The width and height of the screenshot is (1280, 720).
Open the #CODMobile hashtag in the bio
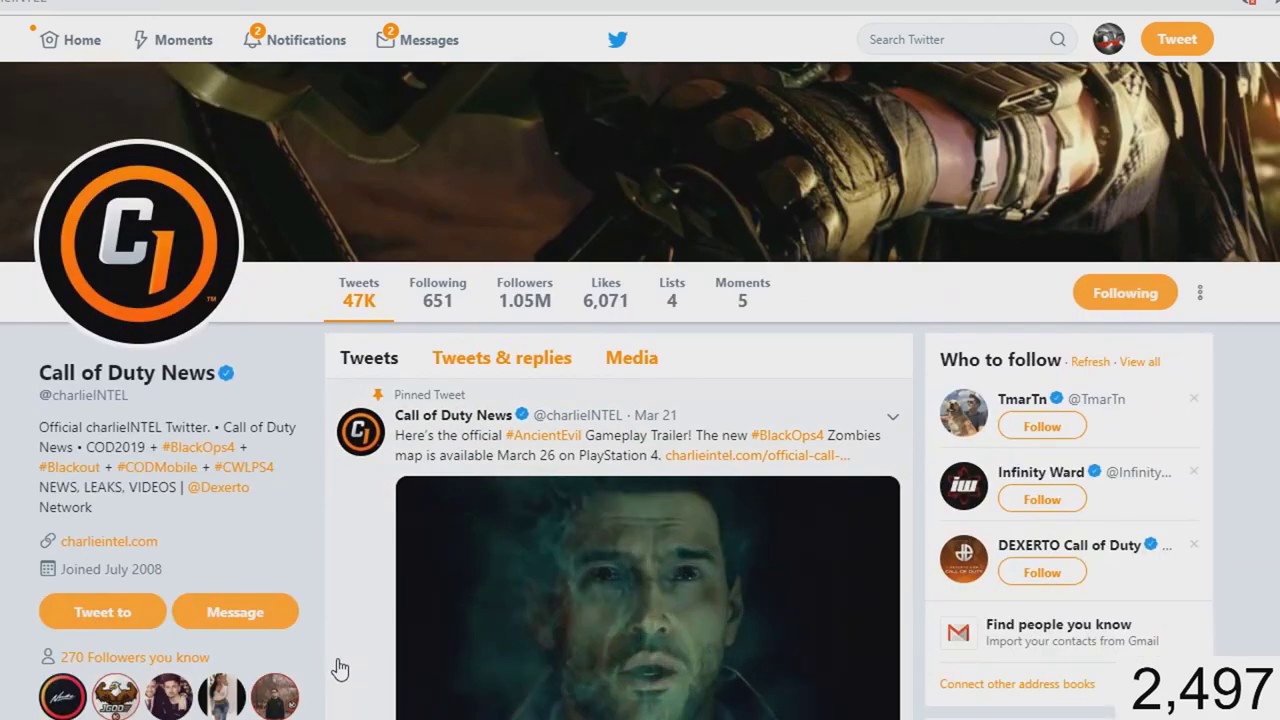click(157, 467)
